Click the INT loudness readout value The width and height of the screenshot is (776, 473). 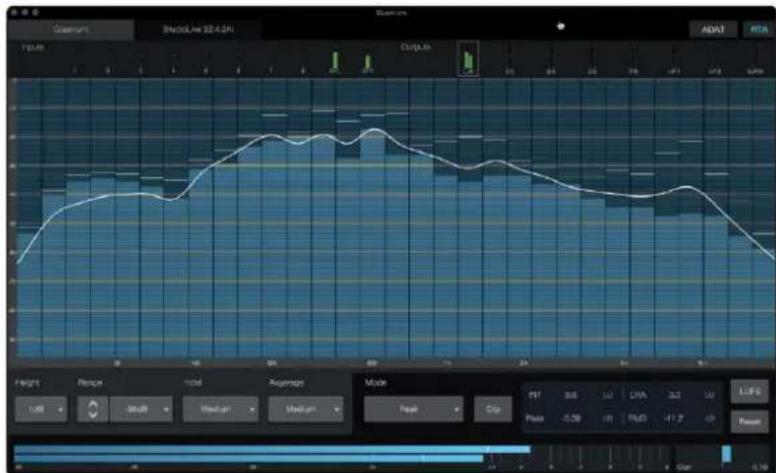[571, 395]
